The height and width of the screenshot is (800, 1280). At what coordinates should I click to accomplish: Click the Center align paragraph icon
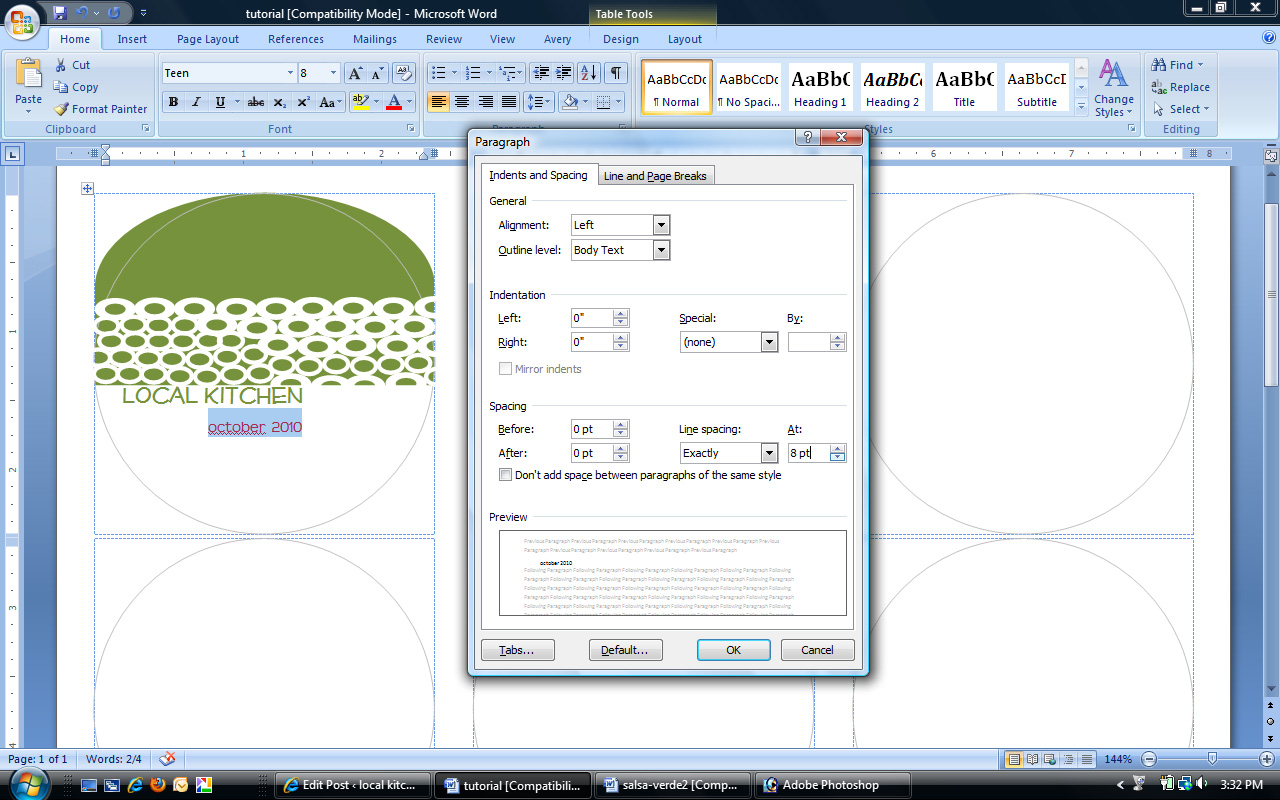coord(462,102)
